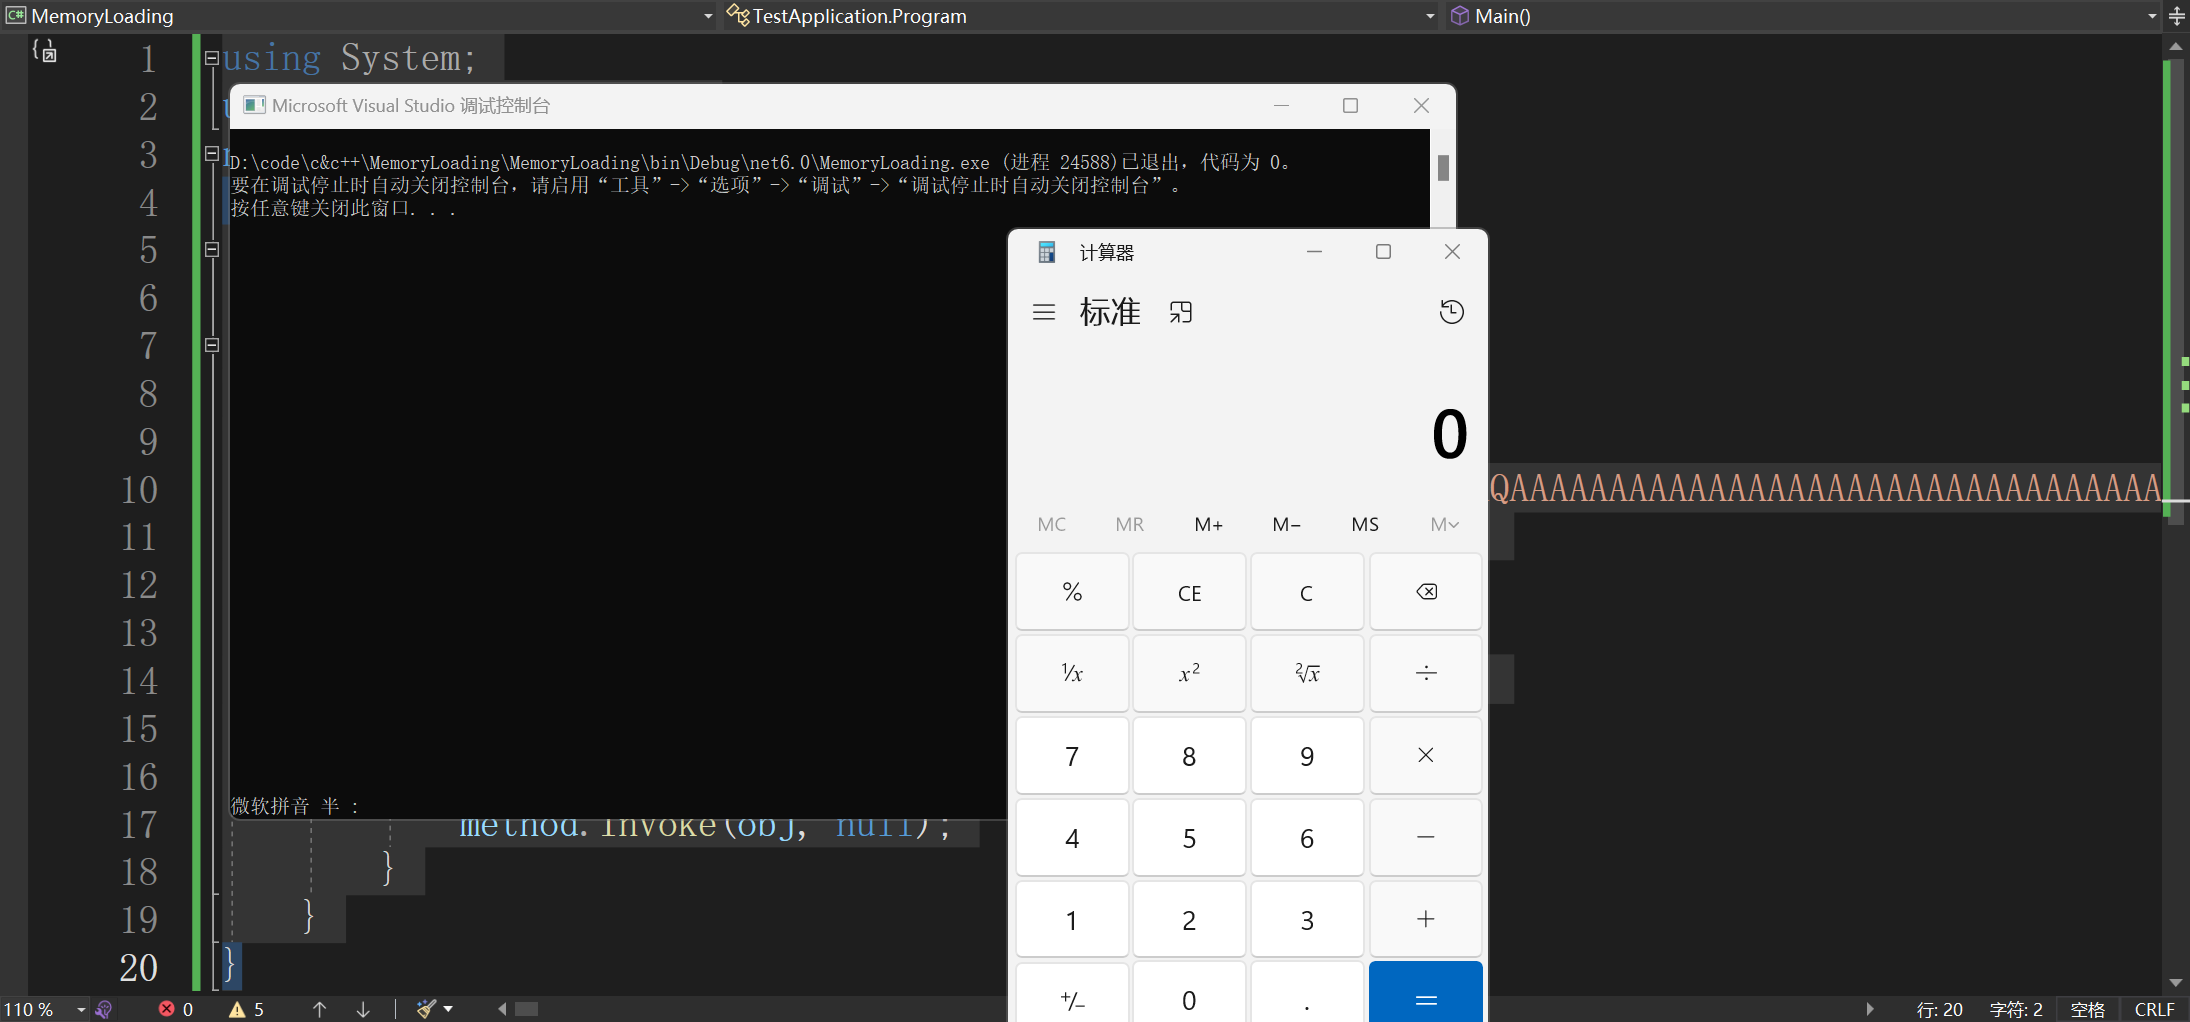
Task: Click digit 7 on the calculator
Action: click(1072, 756)
